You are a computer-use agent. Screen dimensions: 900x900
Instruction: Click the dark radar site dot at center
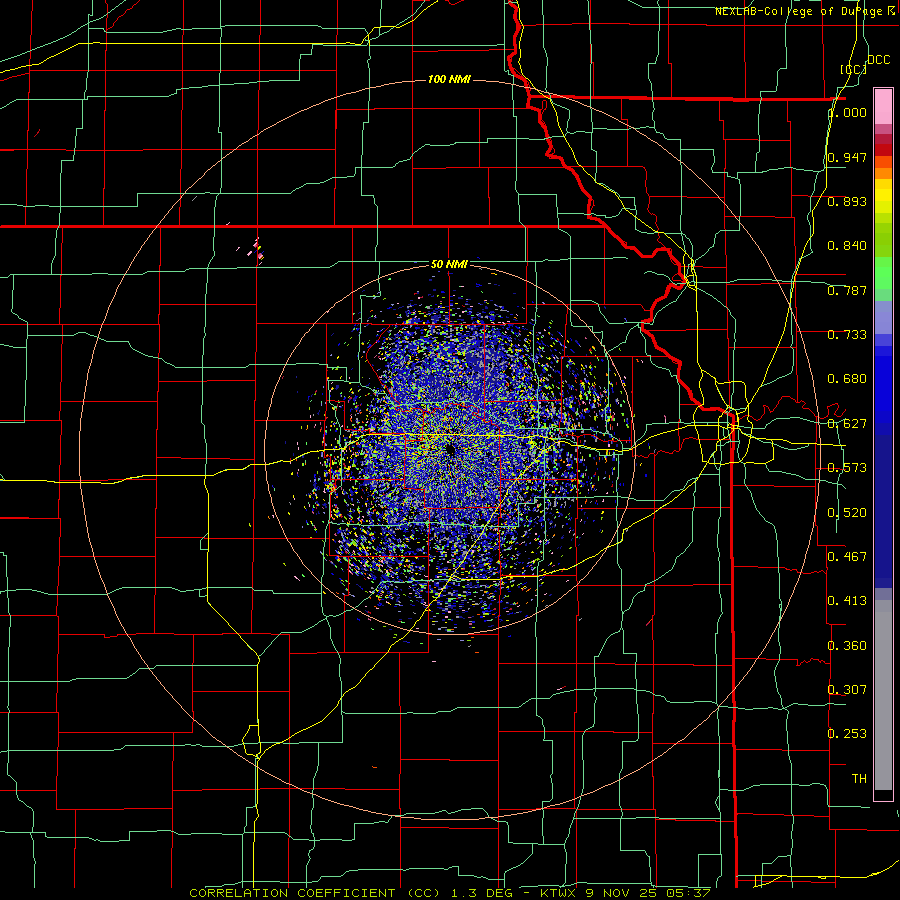[450, 450]
